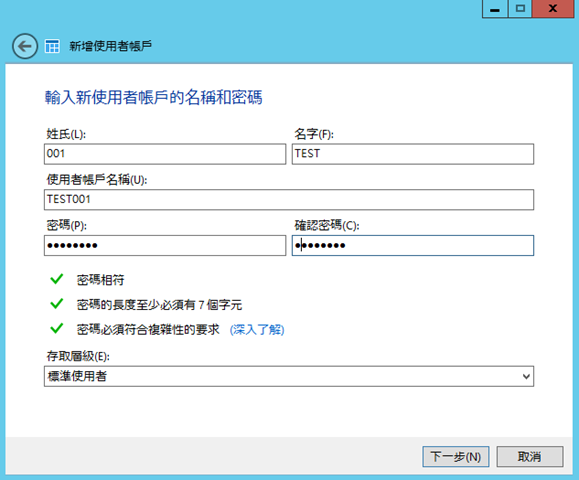This screenshot has width=579, height=480.
Task: Click the text 密碼的長度至少必須有 7 個字元
Action: [159, 305]
